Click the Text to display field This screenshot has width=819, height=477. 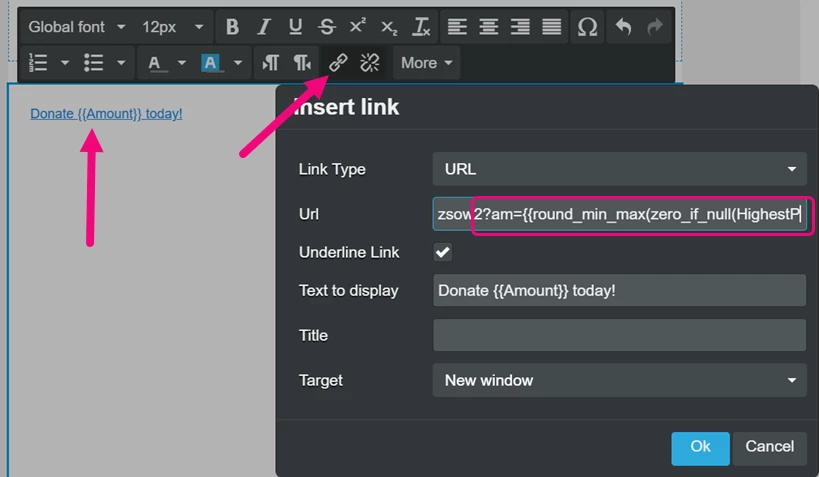point(619,290)
